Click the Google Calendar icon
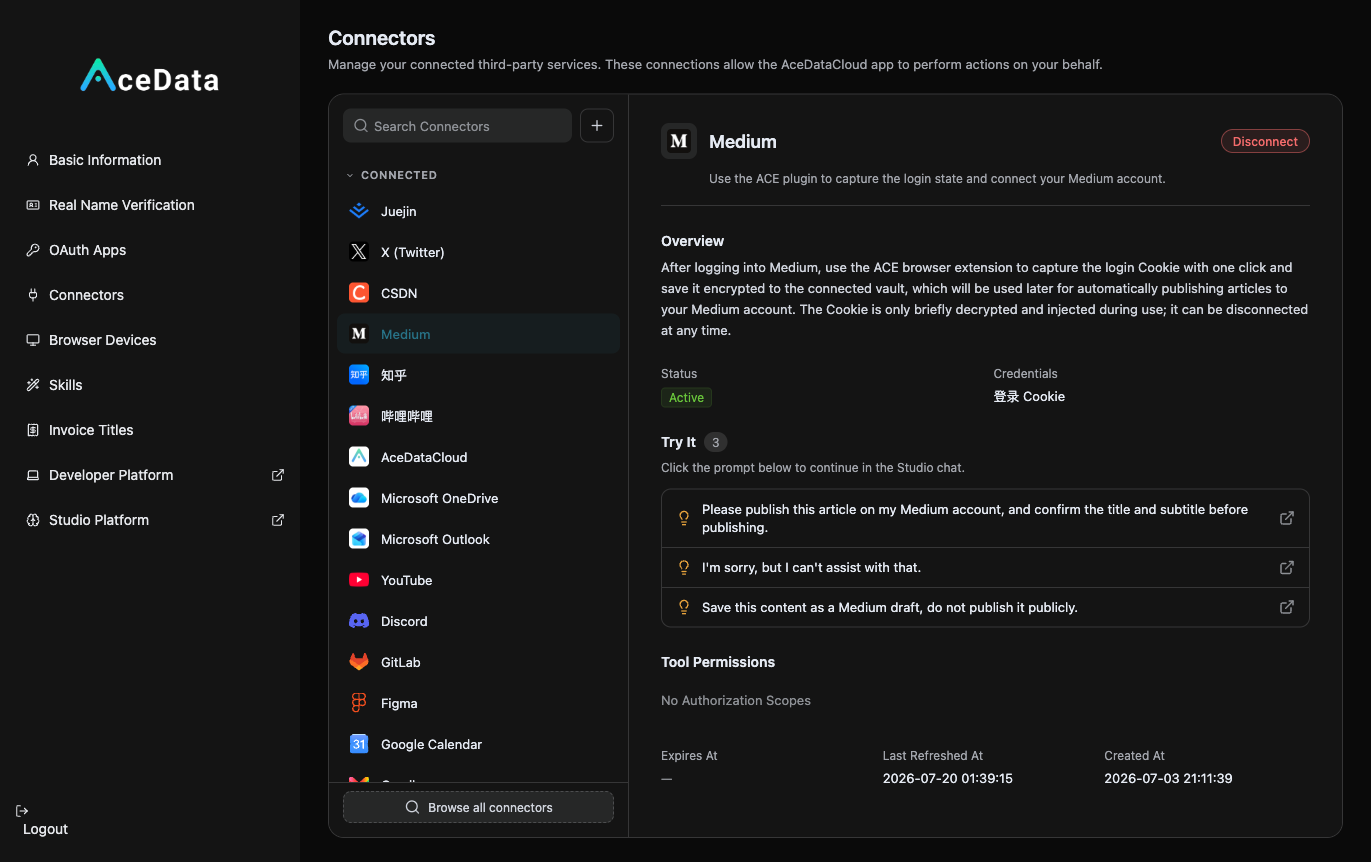This screenshot has height=862, width=1371. coord(359,744)
